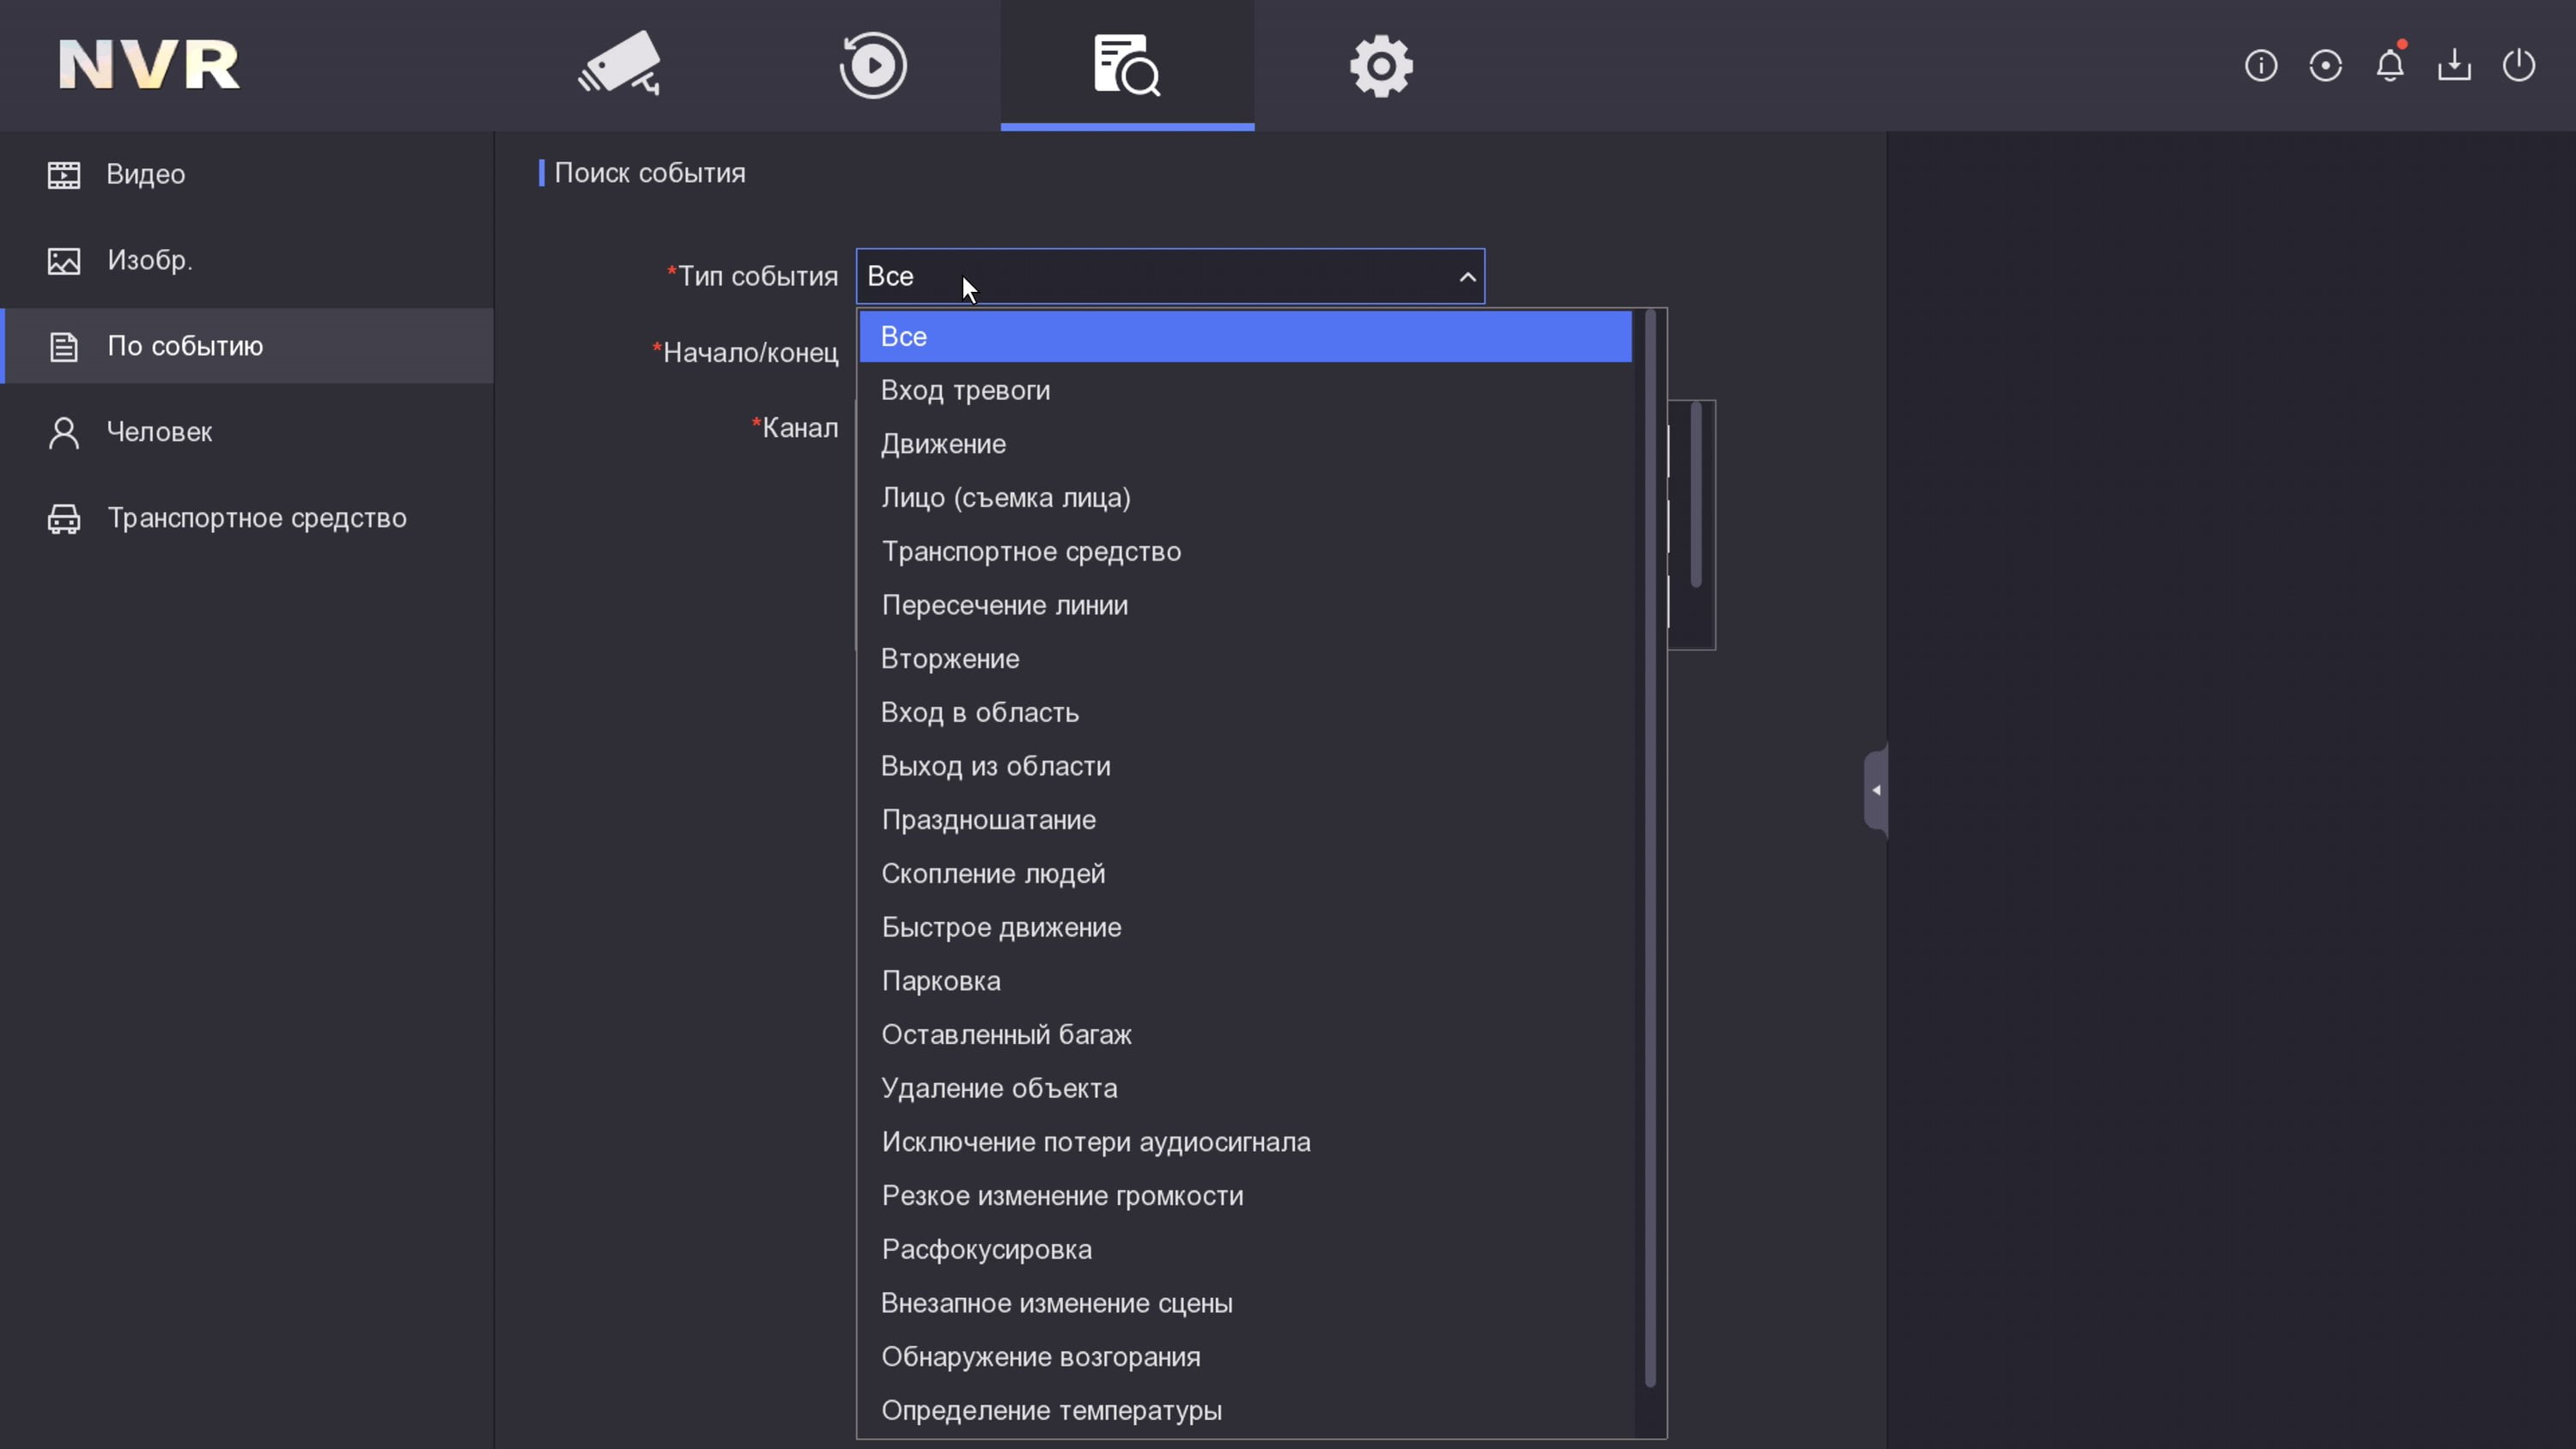
Task: Choose Движение event type
Action: pyautogui.click(x=1245, y=444)
